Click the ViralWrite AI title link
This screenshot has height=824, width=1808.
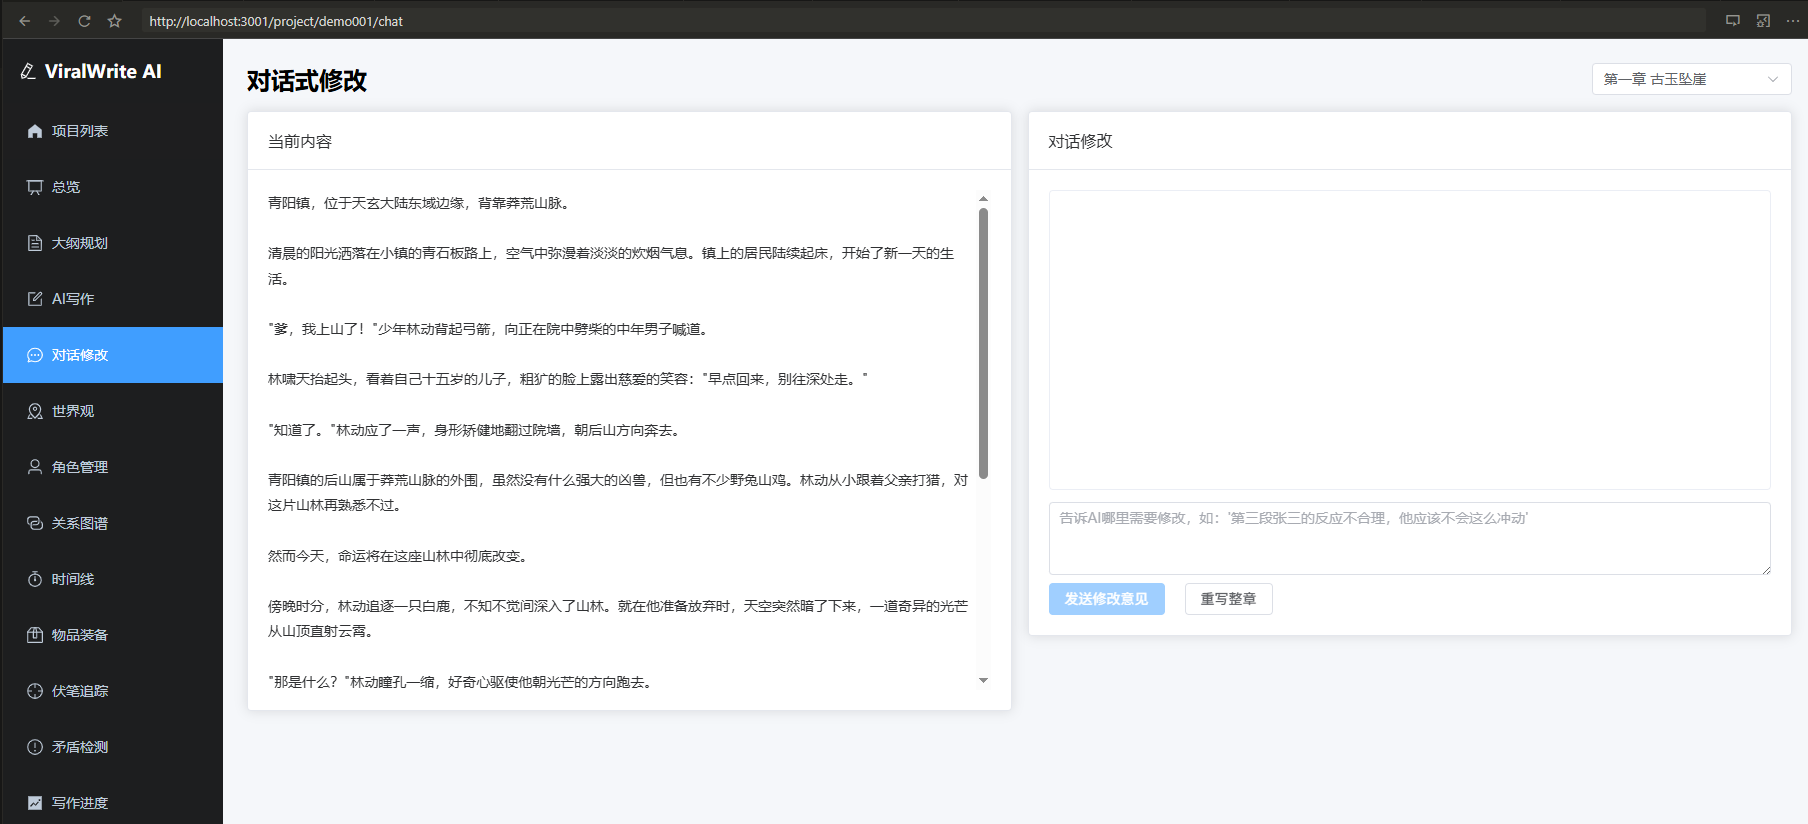point(103,71)
